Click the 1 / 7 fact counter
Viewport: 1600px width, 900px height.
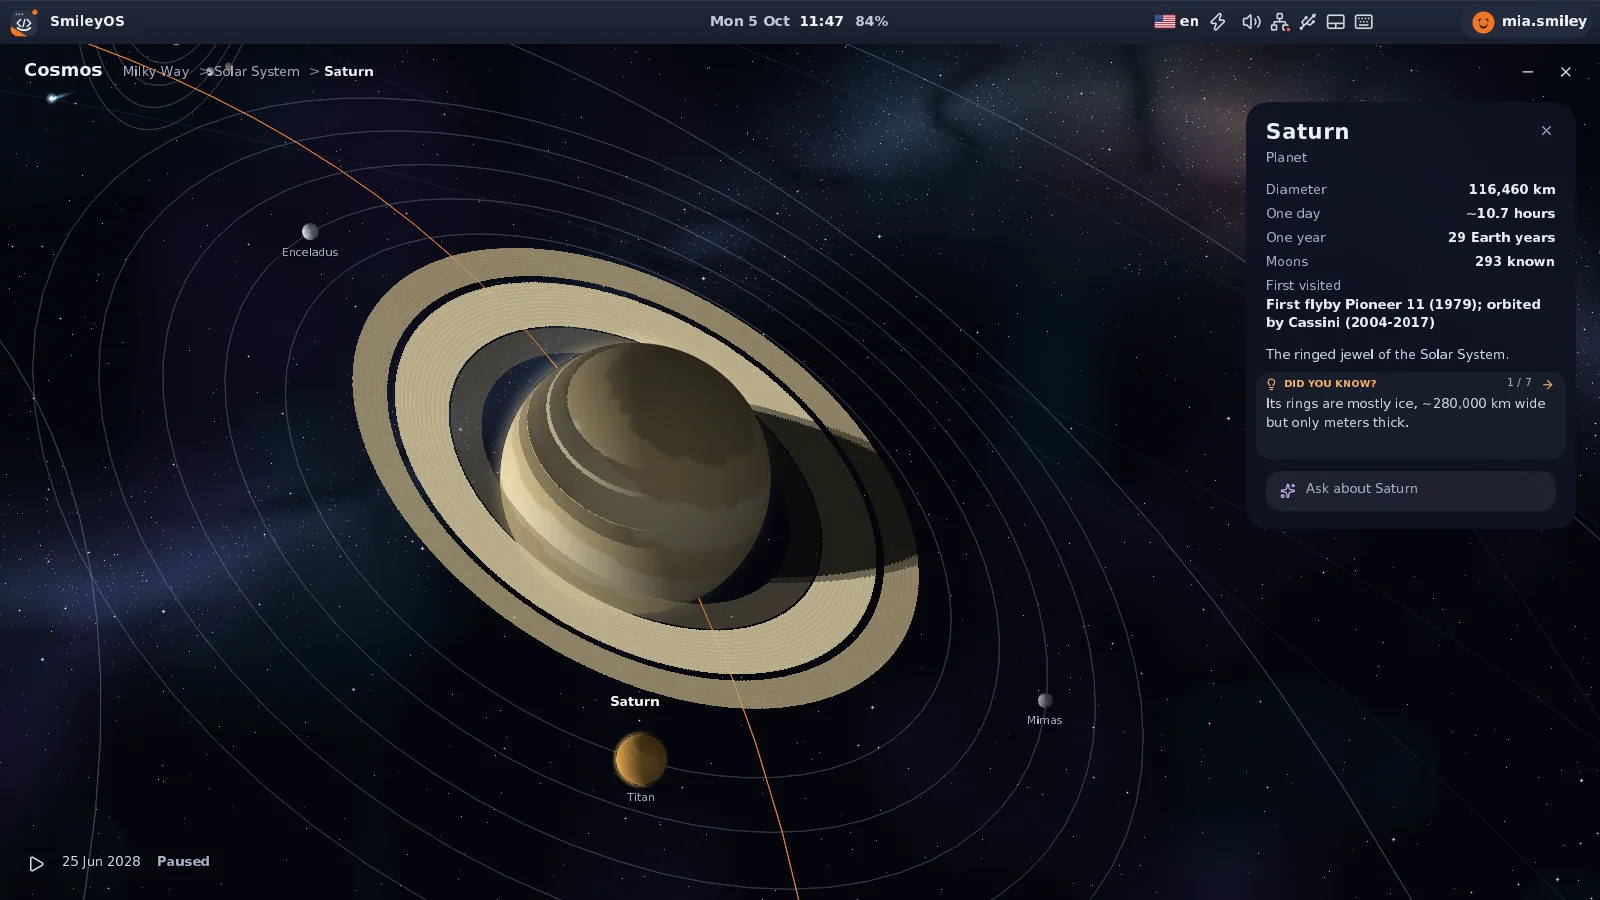pyautogui.click(x=1519, y=383)
